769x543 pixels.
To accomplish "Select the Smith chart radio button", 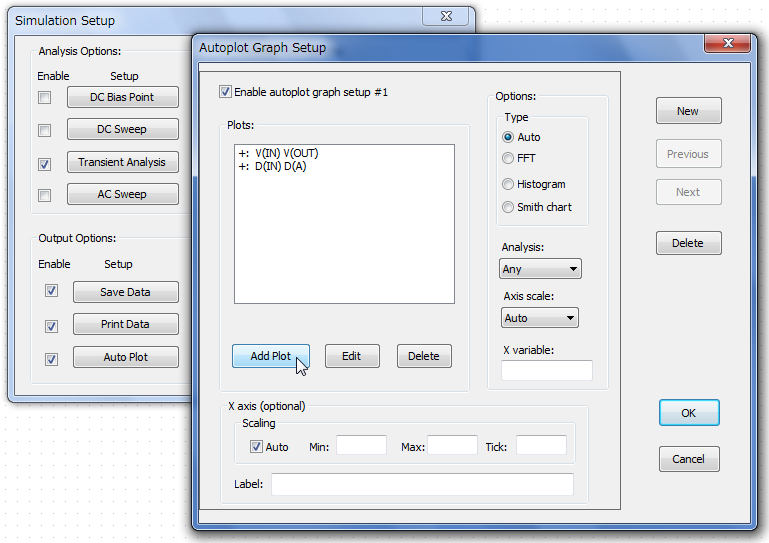I will [x=508, y=207].
